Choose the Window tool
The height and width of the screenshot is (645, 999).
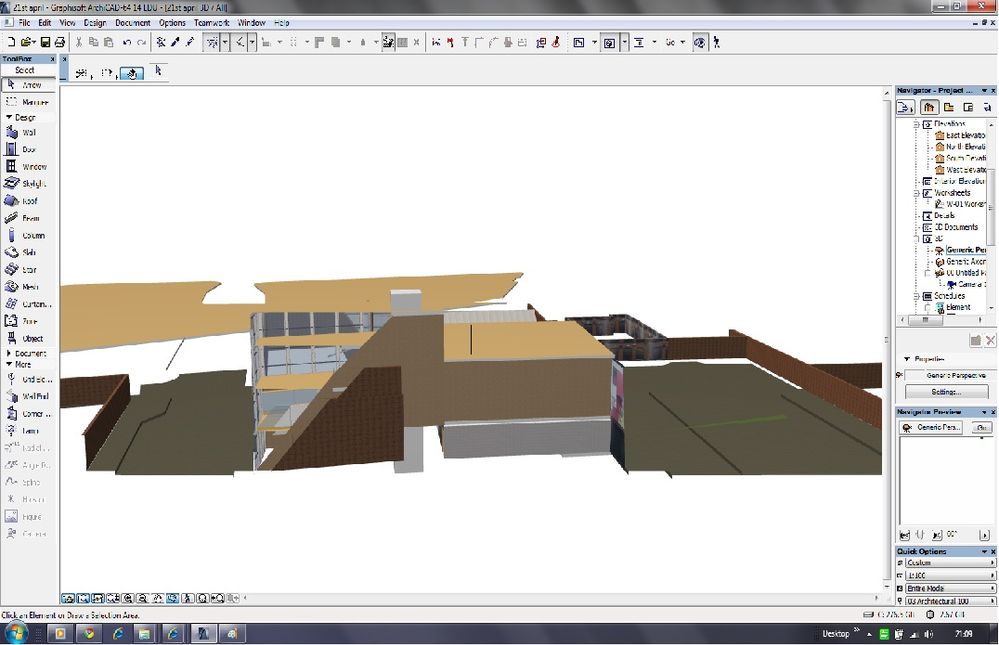pyautogui.click(x=29, y=167)
